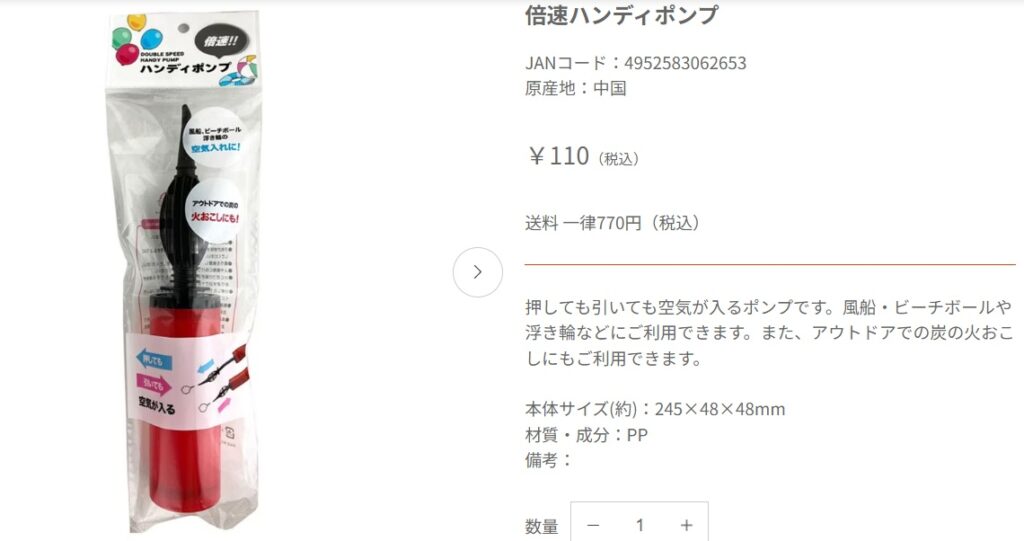The width and height of the screenshot is (1024, 541).
Task: Click the 倍速!! badge on the package
Action: click(221, 42)
